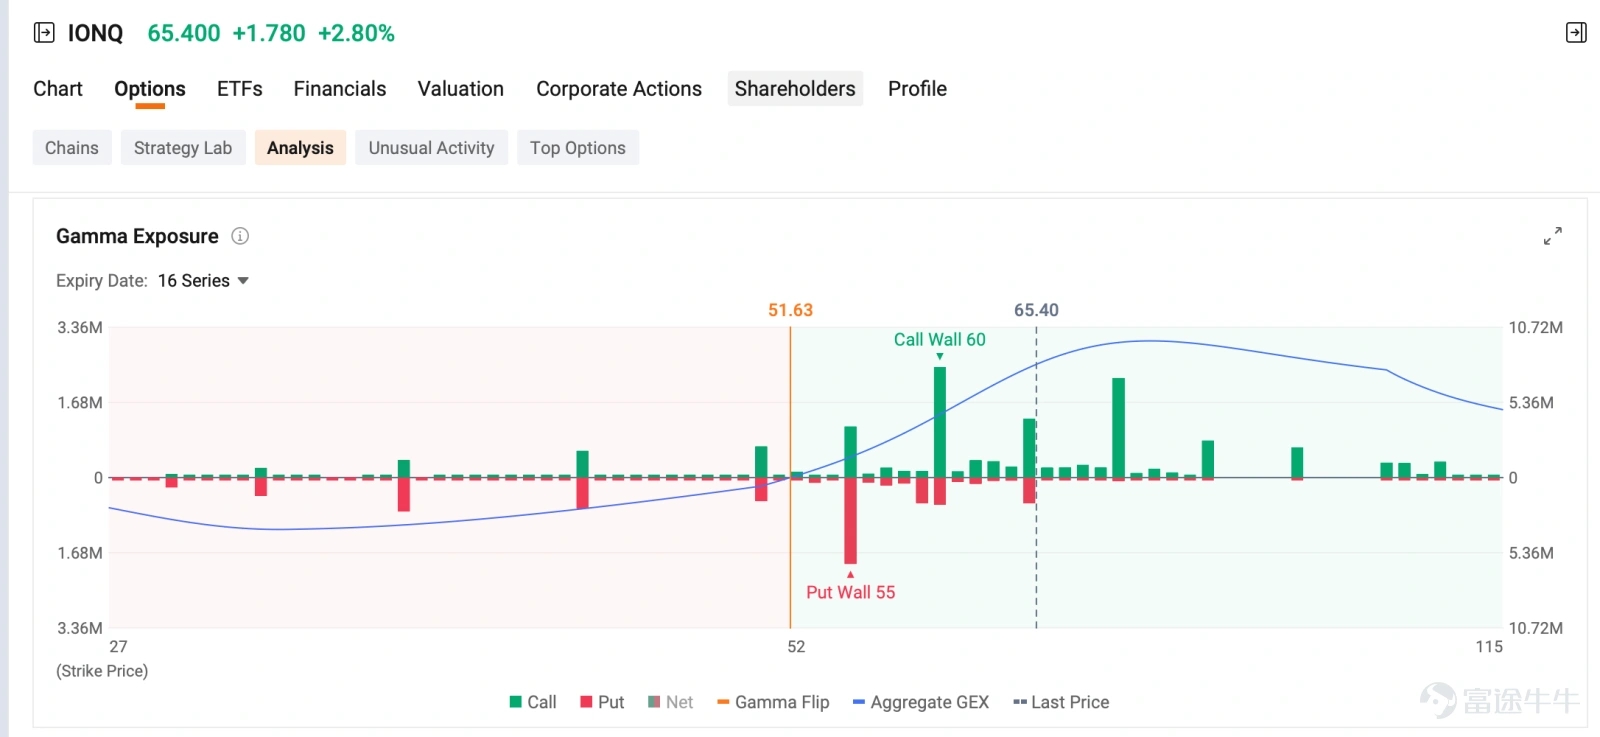The image size is (1600, 737).
Task: Select the Analysis sub-tab
Action: click(x=300, y=148)
